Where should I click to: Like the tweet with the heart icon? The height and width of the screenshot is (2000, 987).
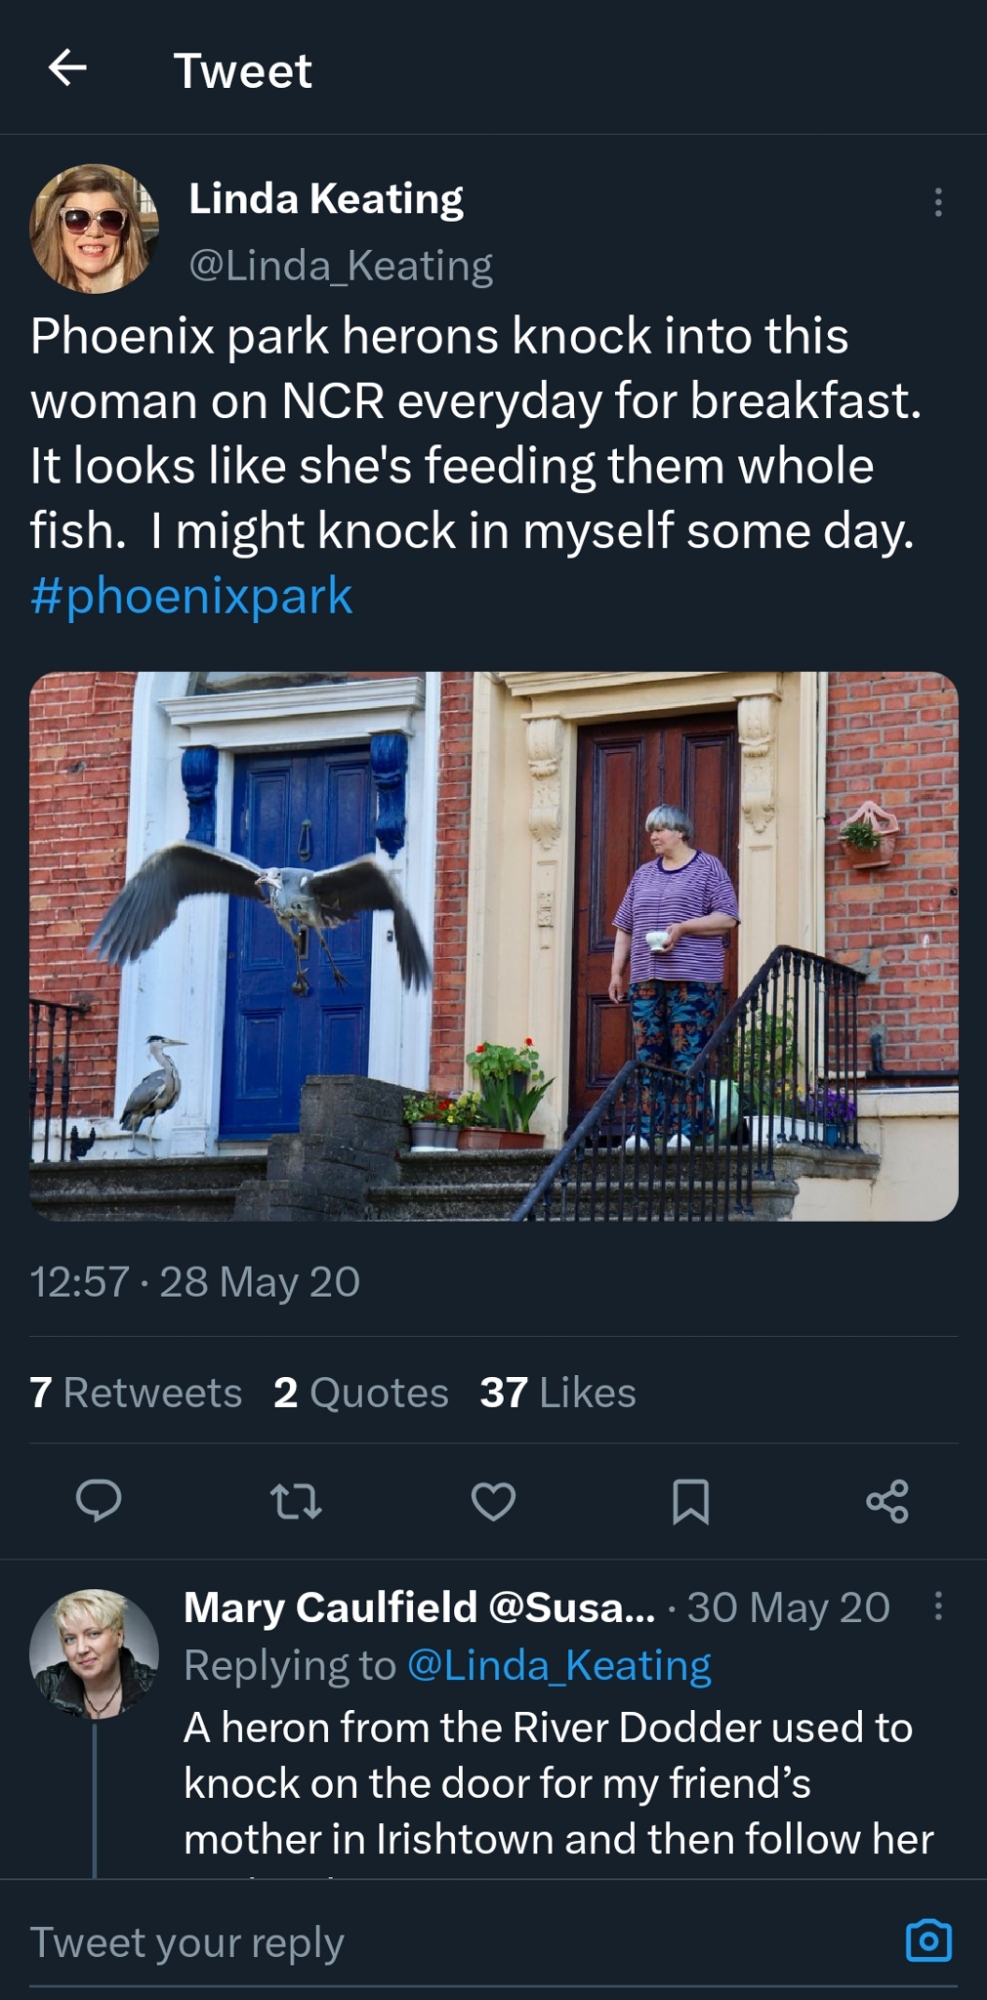[x=493, y=1500]
